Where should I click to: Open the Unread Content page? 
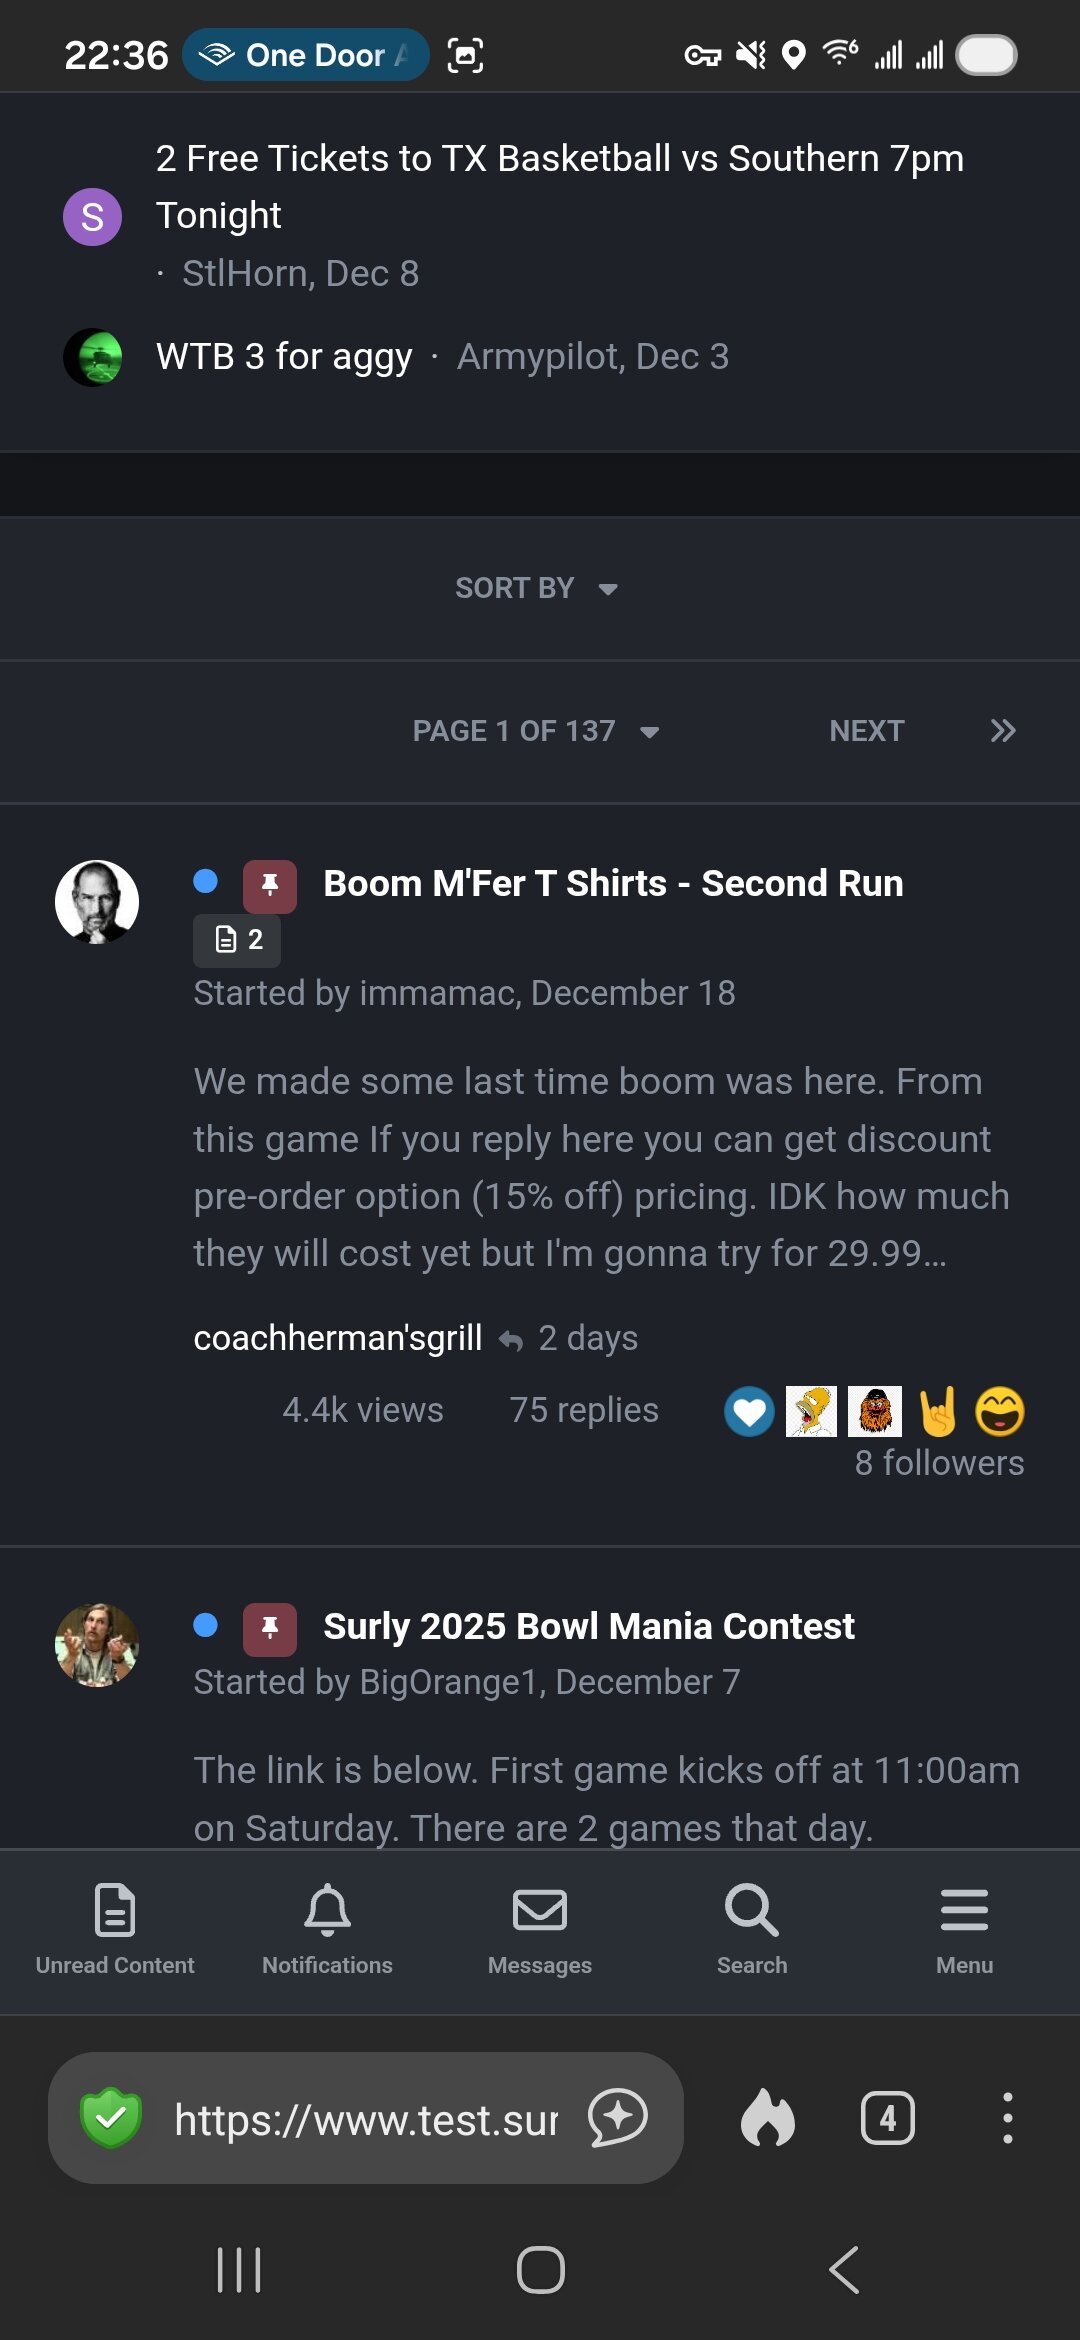(115, 1928)
